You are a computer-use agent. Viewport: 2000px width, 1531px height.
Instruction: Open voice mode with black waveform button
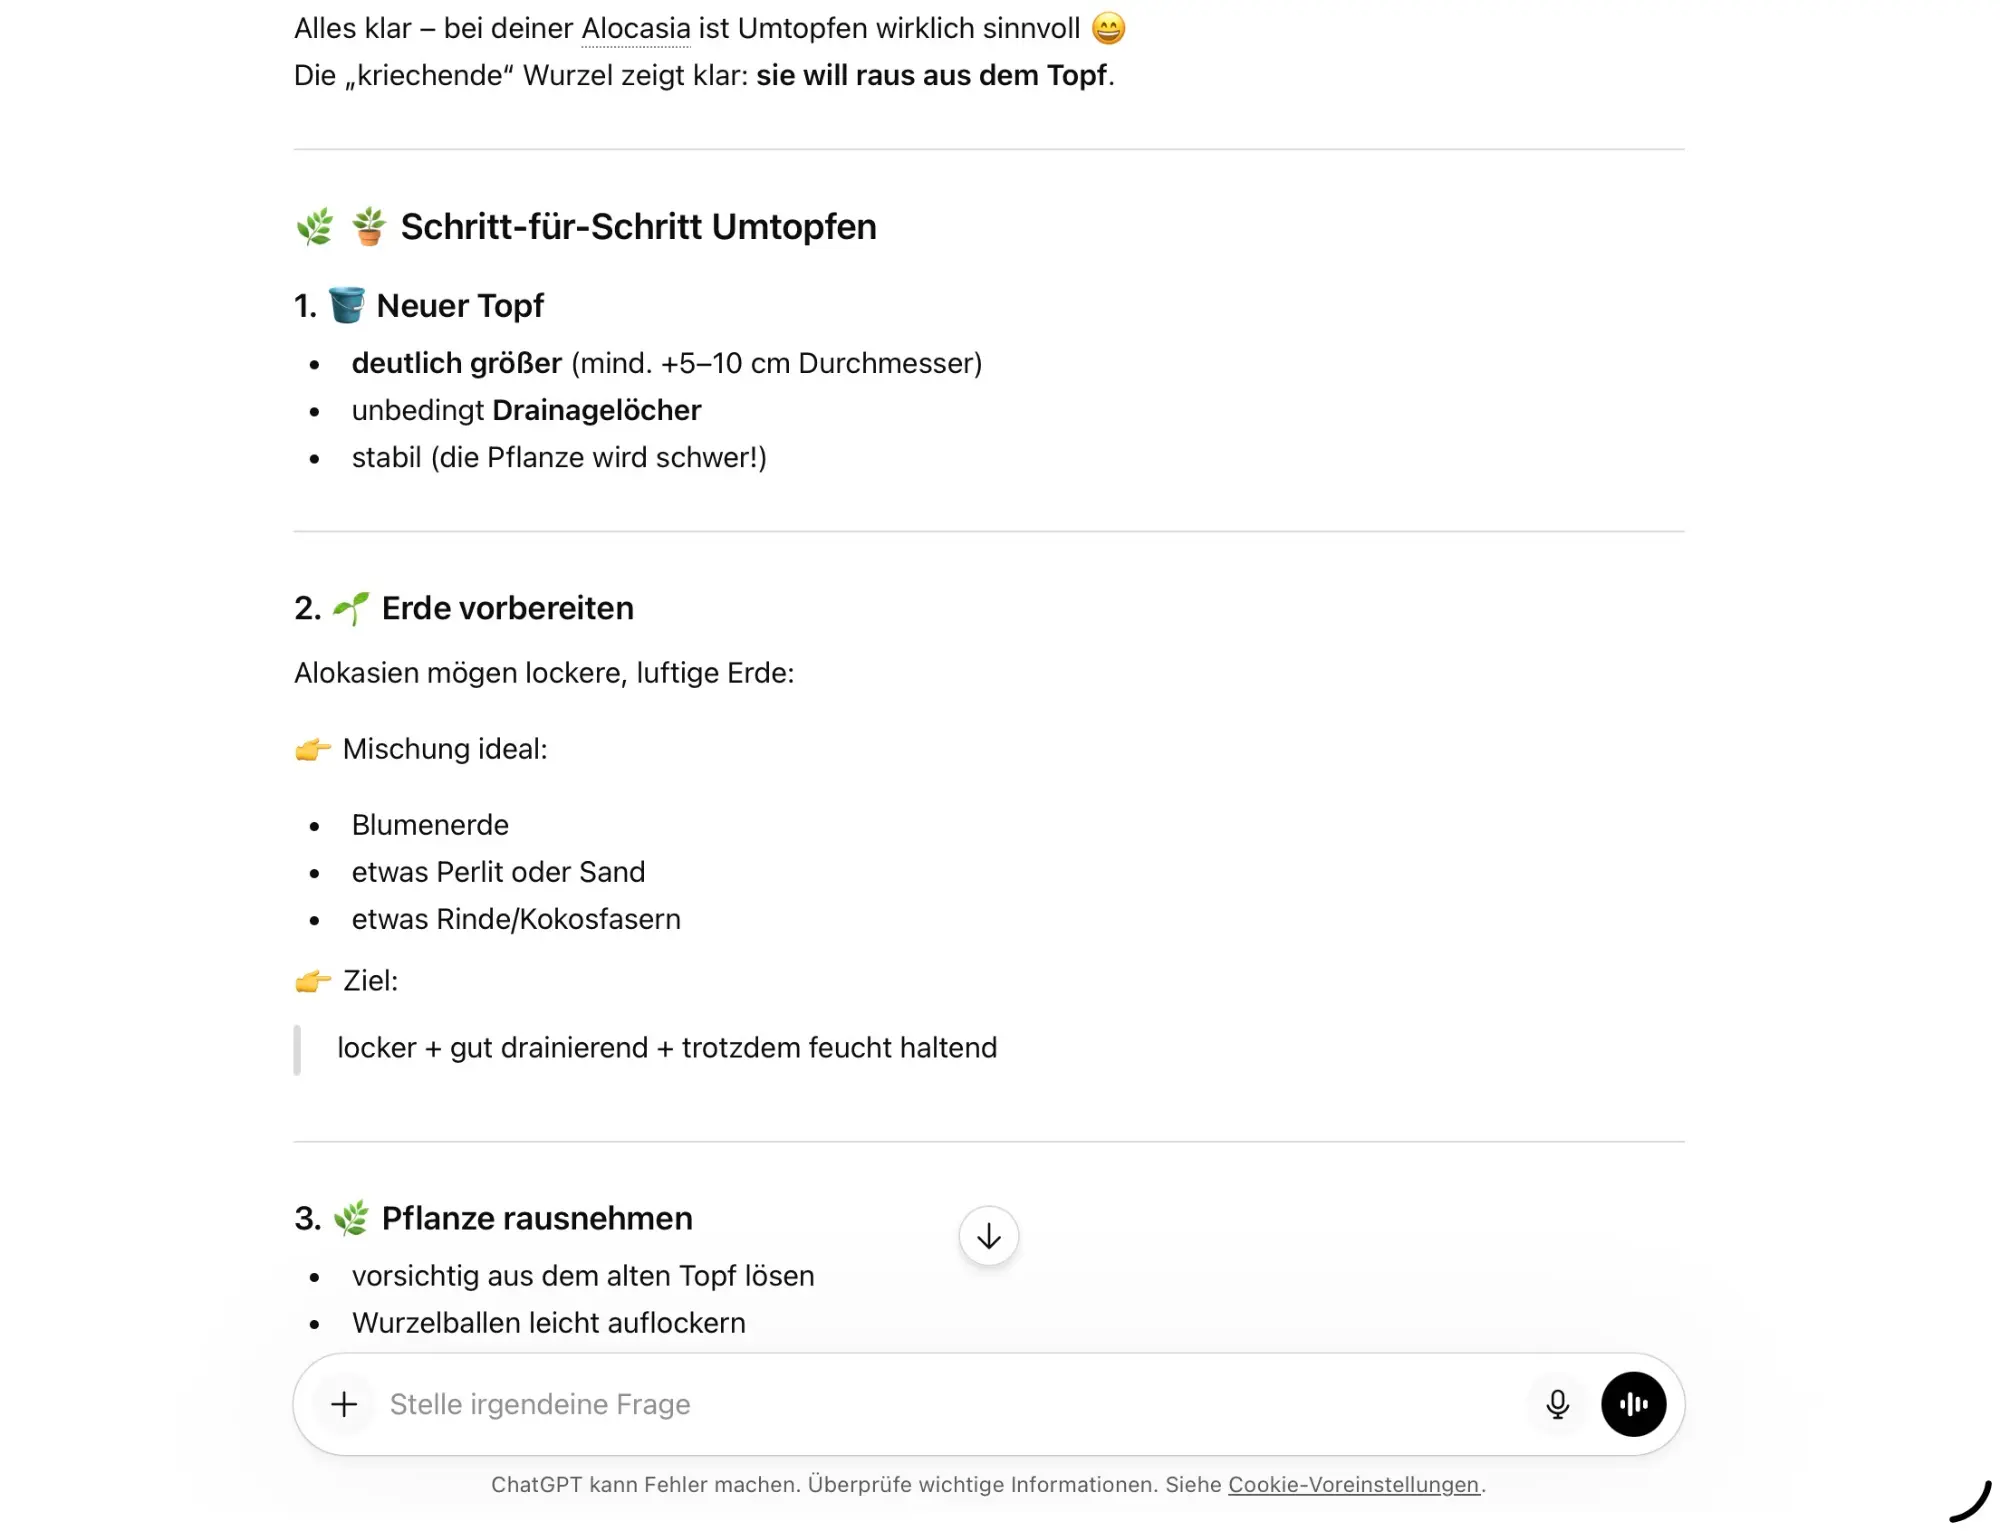1633,1404
